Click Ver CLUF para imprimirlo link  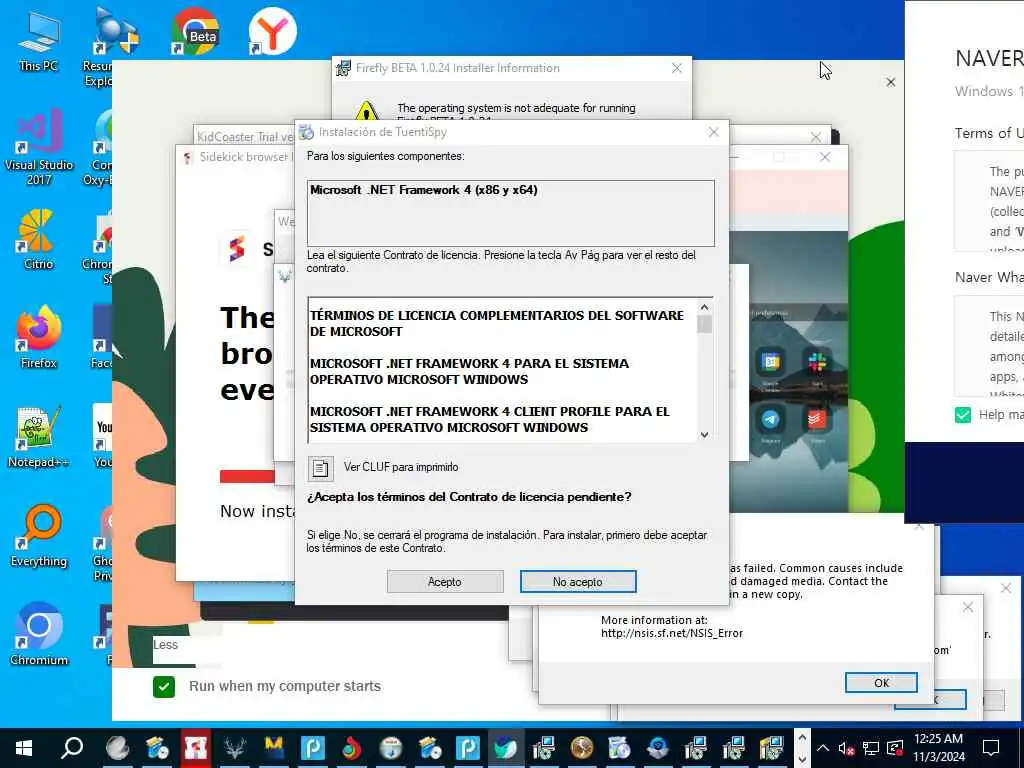401,468
